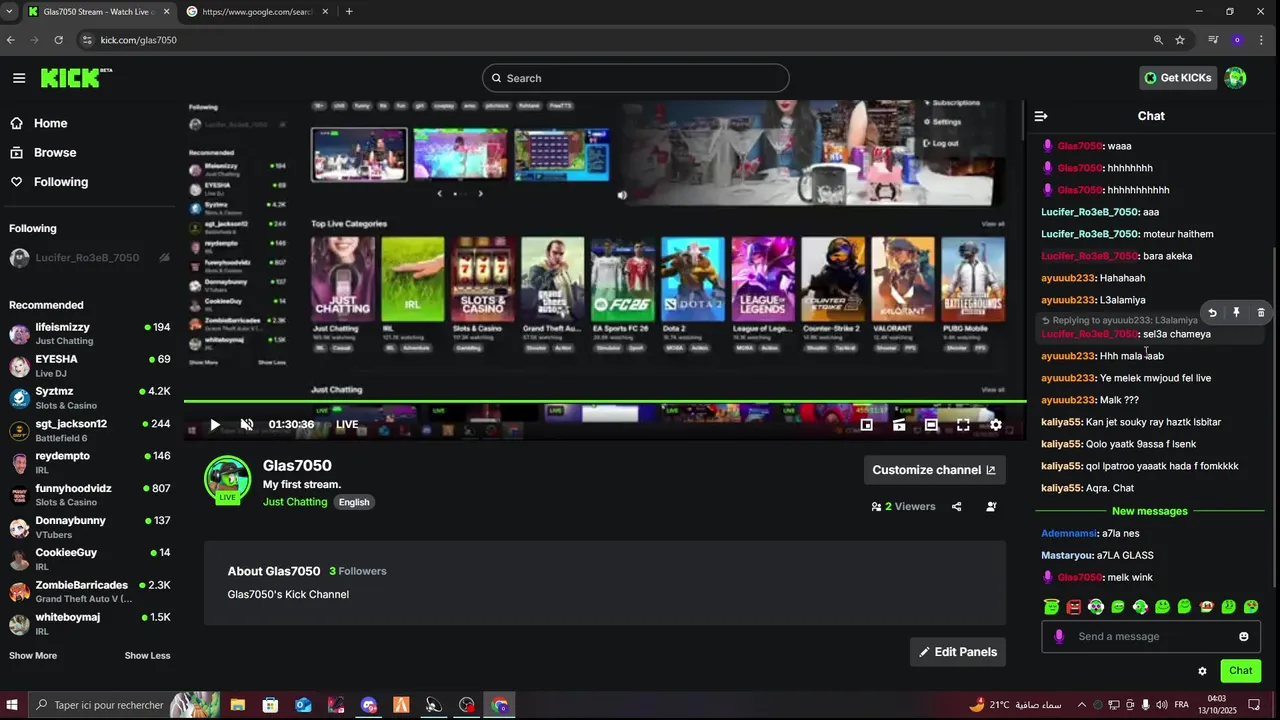Click Glas7050 channel avatar
Screen dimensions: 1280x720
228,480
